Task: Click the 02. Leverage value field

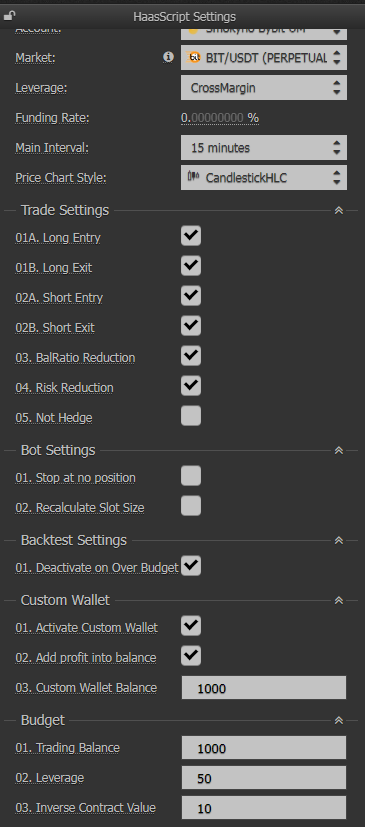Action: click(x=264, y=778)
